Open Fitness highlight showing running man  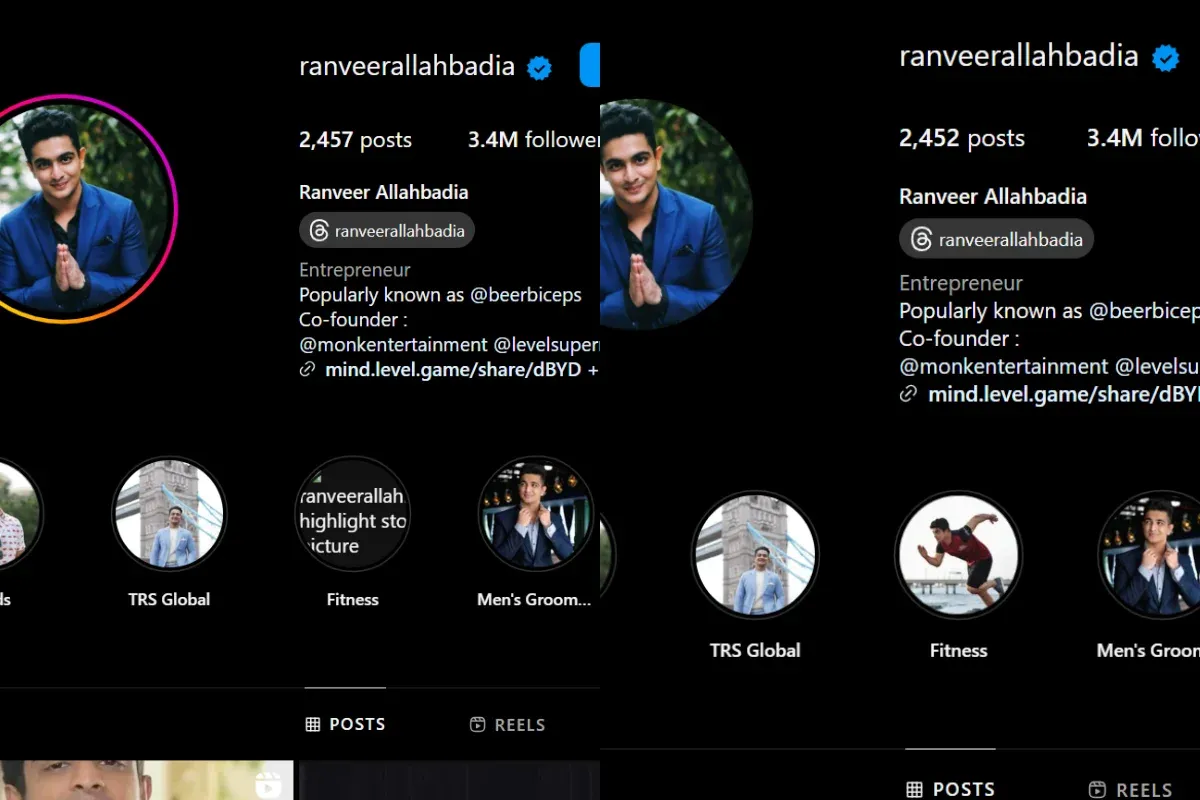(x=958, y=554)
